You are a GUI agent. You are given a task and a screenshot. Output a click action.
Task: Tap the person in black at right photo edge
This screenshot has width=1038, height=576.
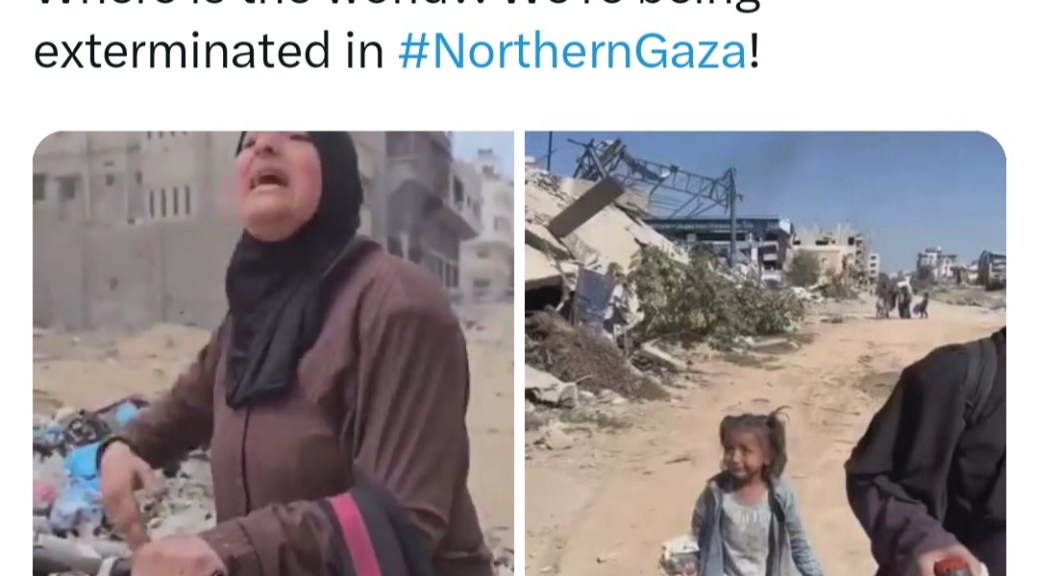click(x=930, y=457)
